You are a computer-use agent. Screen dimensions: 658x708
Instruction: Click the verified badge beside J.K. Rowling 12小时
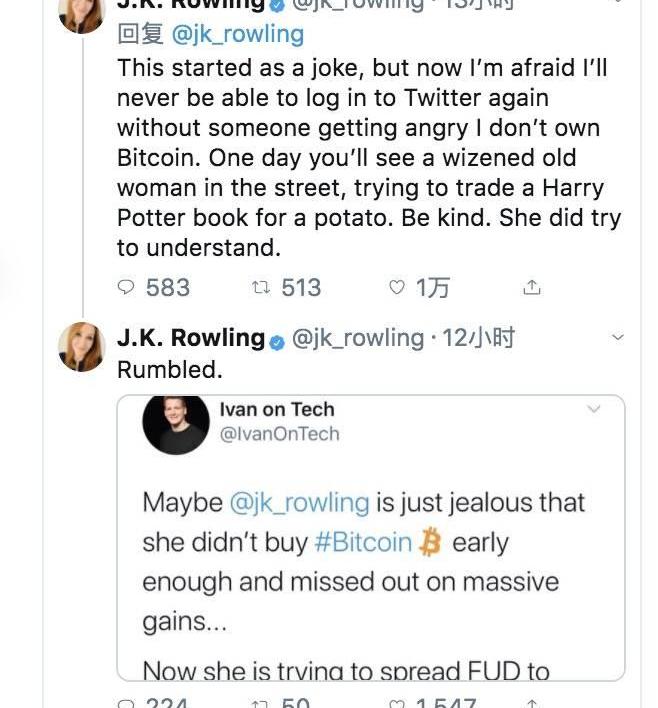(277, 343)
